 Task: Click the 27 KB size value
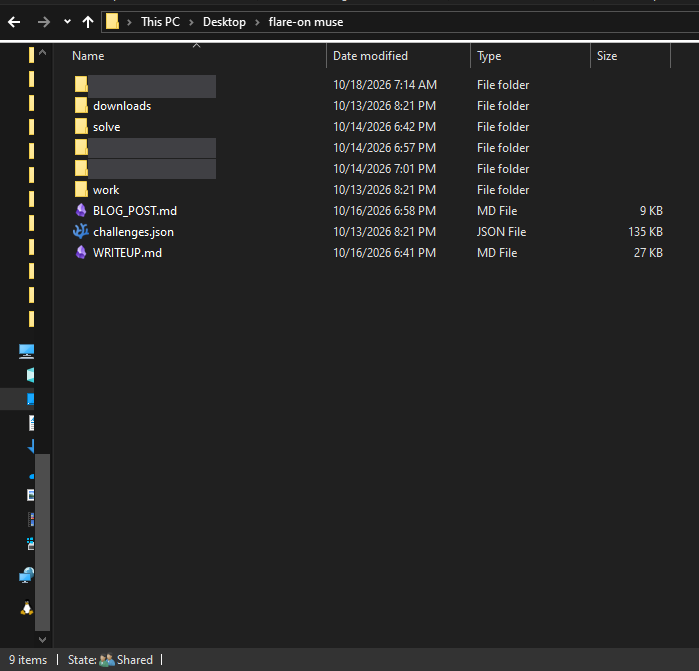(x=648, y=253)
